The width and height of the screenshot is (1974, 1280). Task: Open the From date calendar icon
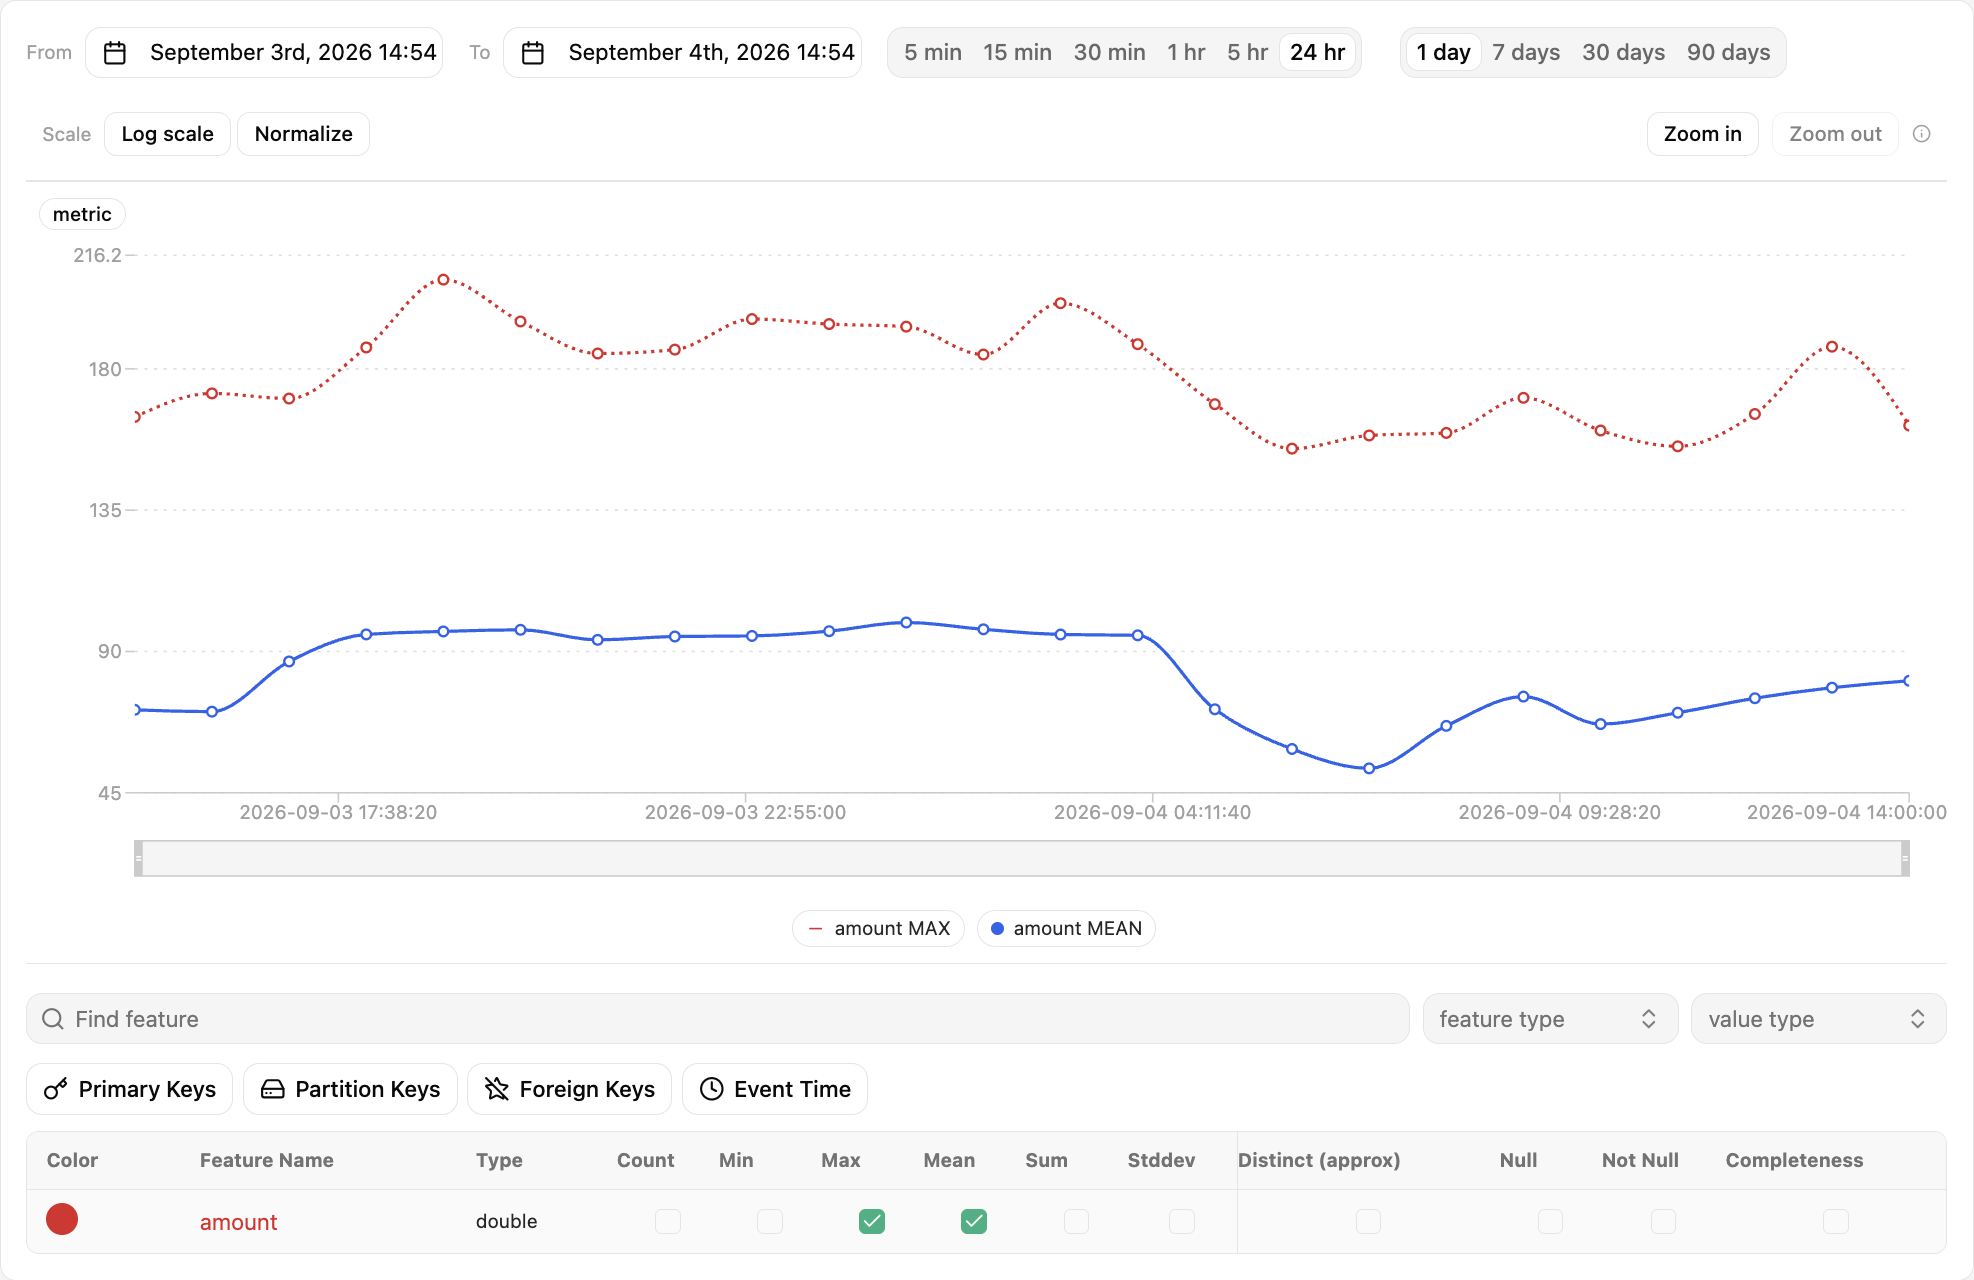(x=115, y=53)
